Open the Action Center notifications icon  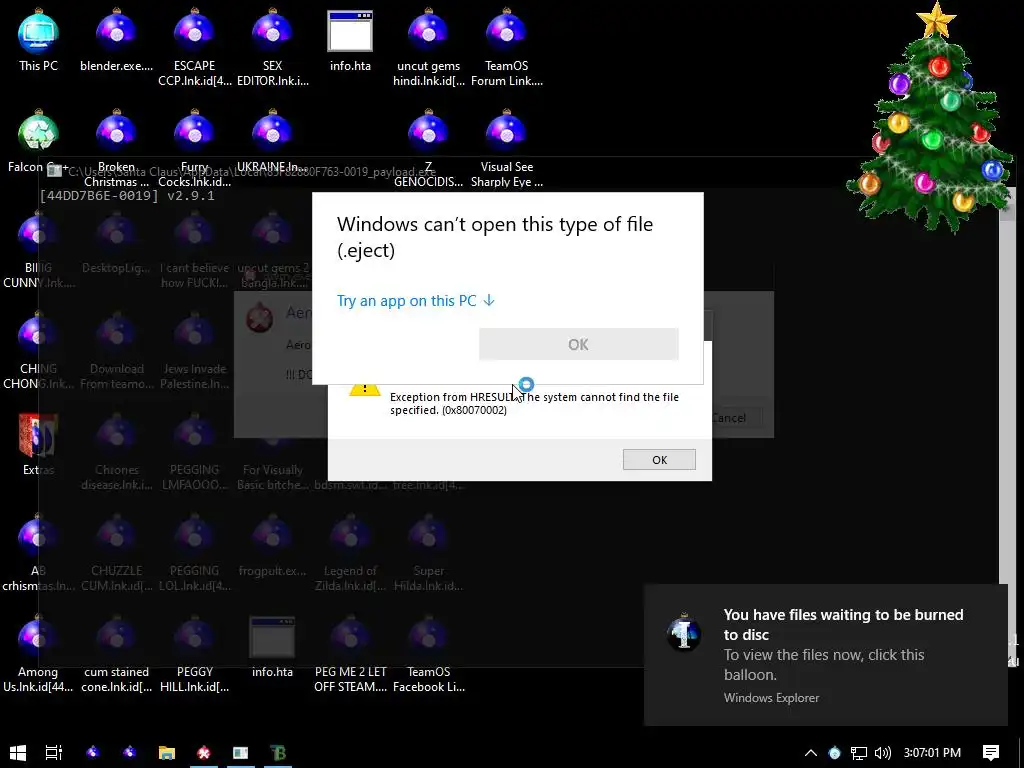991,752
